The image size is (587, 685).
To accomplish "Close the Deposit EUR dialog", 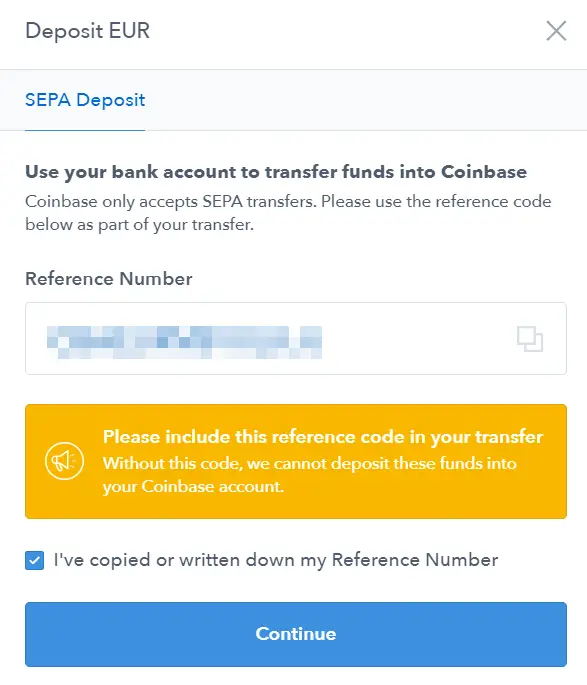I will [x=556, y=31].
